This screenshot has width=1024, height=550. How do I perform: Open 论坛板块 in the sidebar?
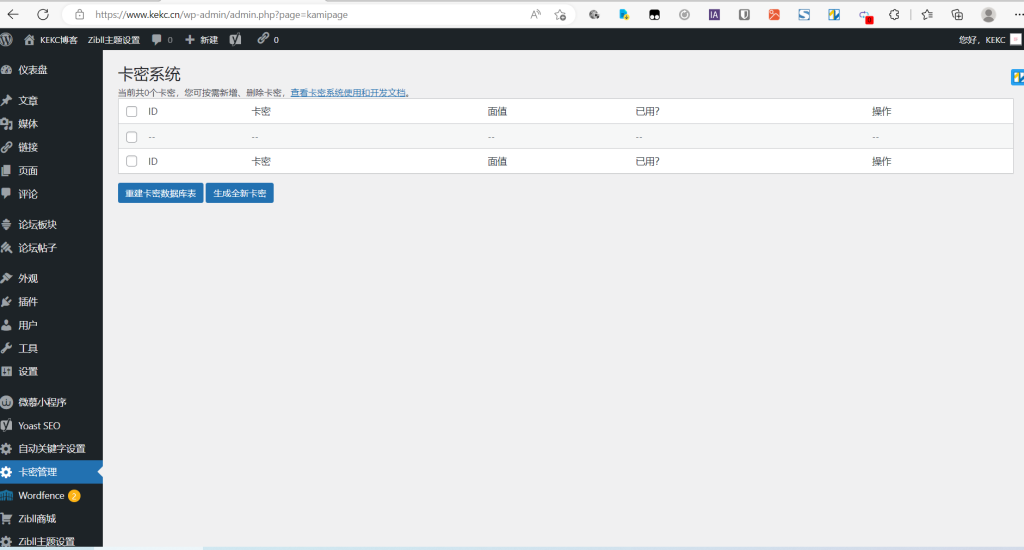38,225
